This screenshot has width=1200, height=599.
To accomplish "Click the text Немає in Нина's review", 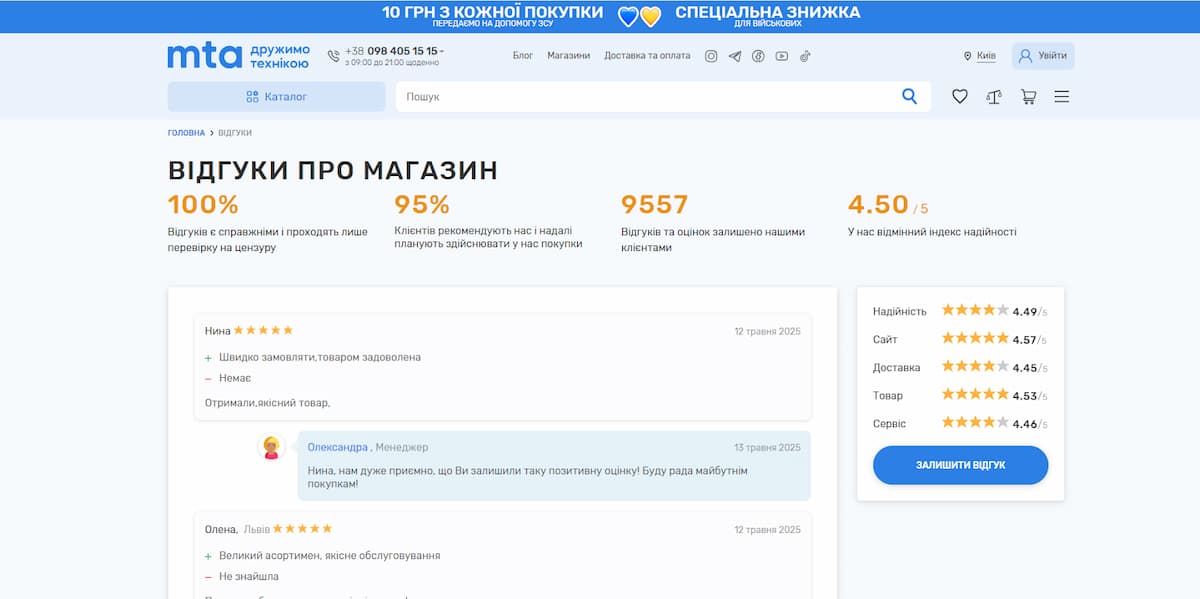I will pyautogui.click(x=235, y=378).
